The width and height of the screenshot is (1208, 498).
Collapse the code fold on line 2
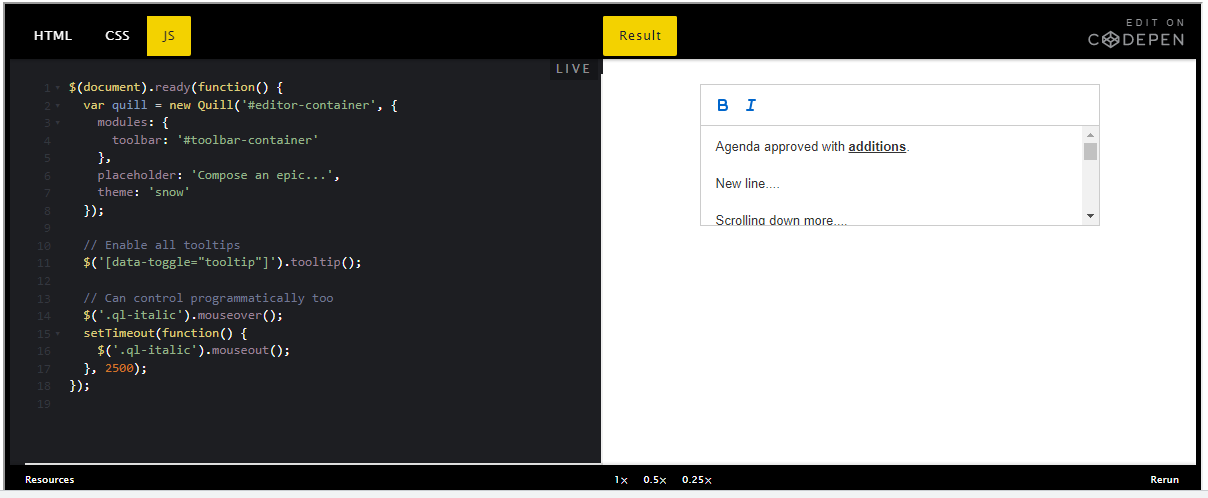(x=58, y=105)
